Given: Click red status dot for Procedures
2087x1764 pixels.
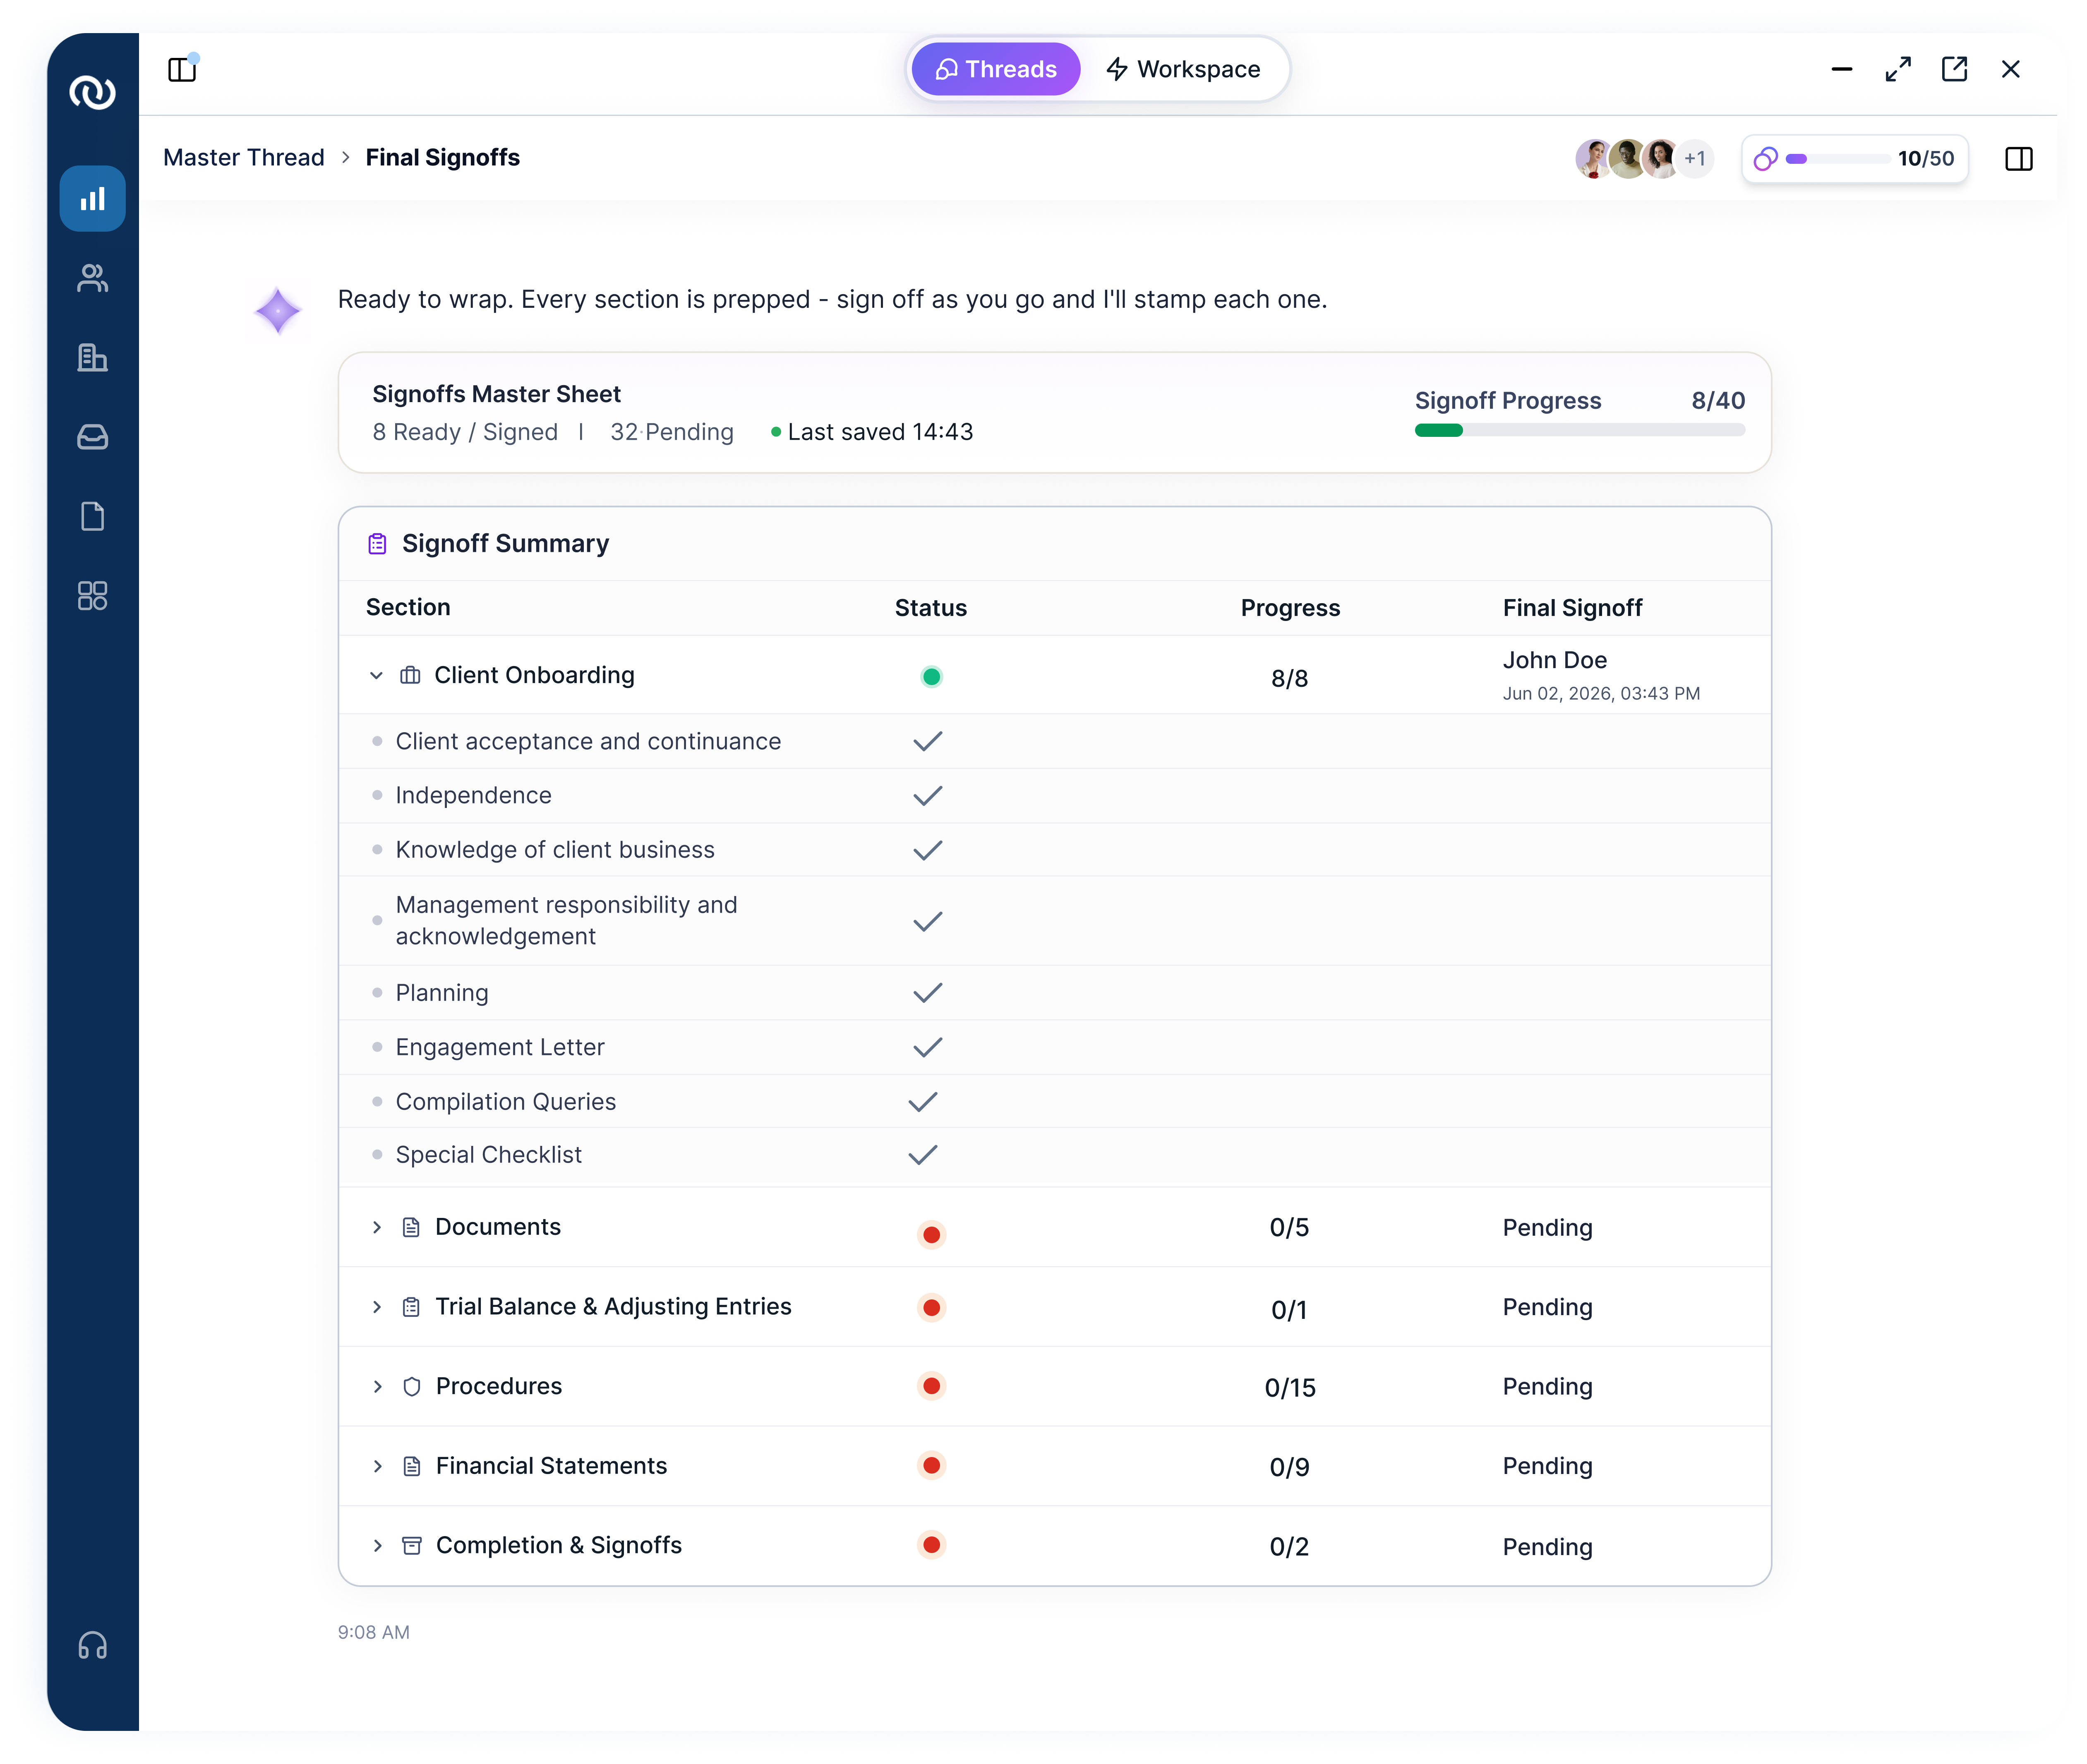Looking at the screenshot, I should coord(931,1386).
